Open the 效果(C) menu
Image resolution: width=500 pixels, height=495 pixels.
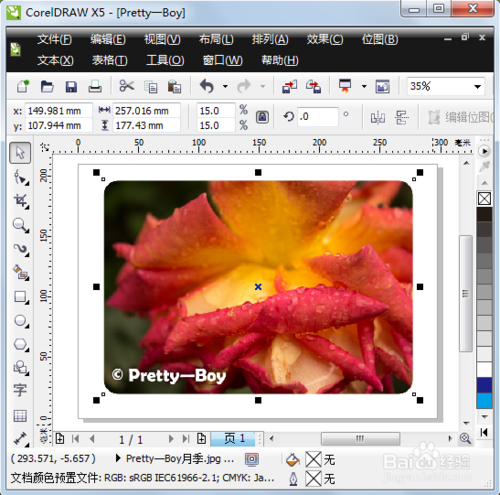[325, 39]
